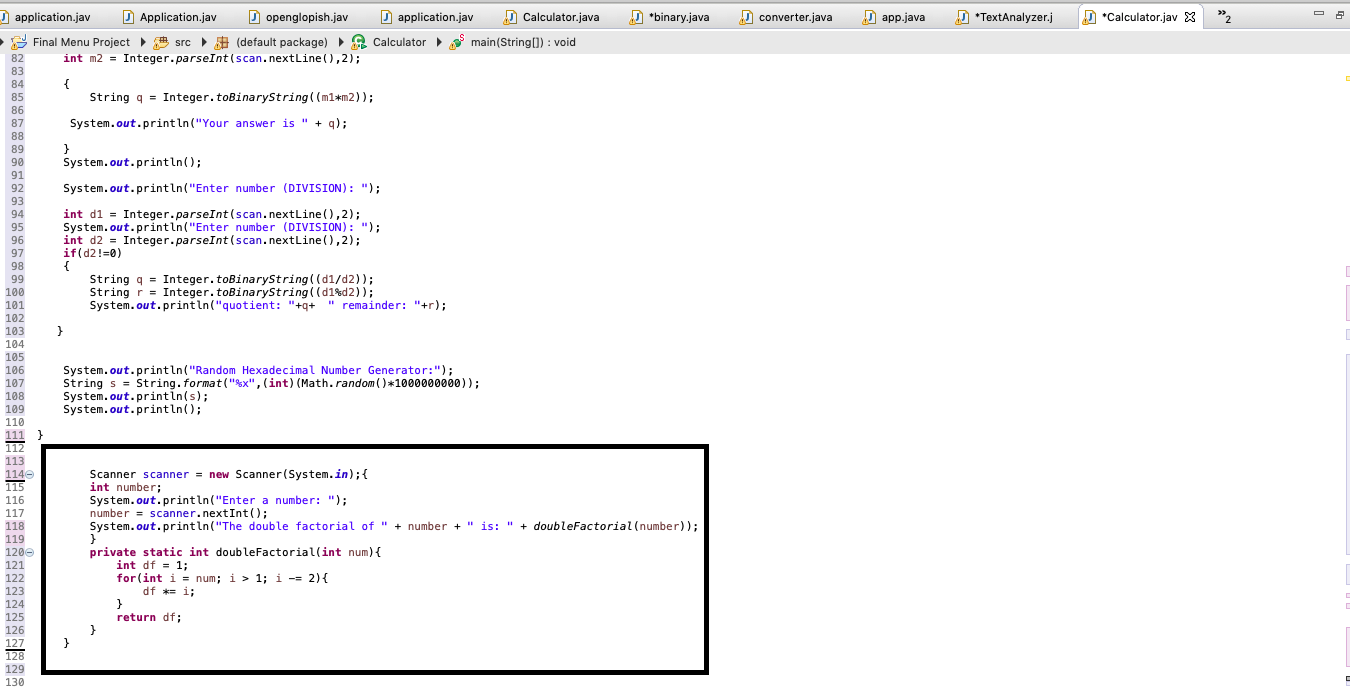Open the app.java editor tab
The height and width of the screenshot is (690, 1350).
tap(905, 16)
